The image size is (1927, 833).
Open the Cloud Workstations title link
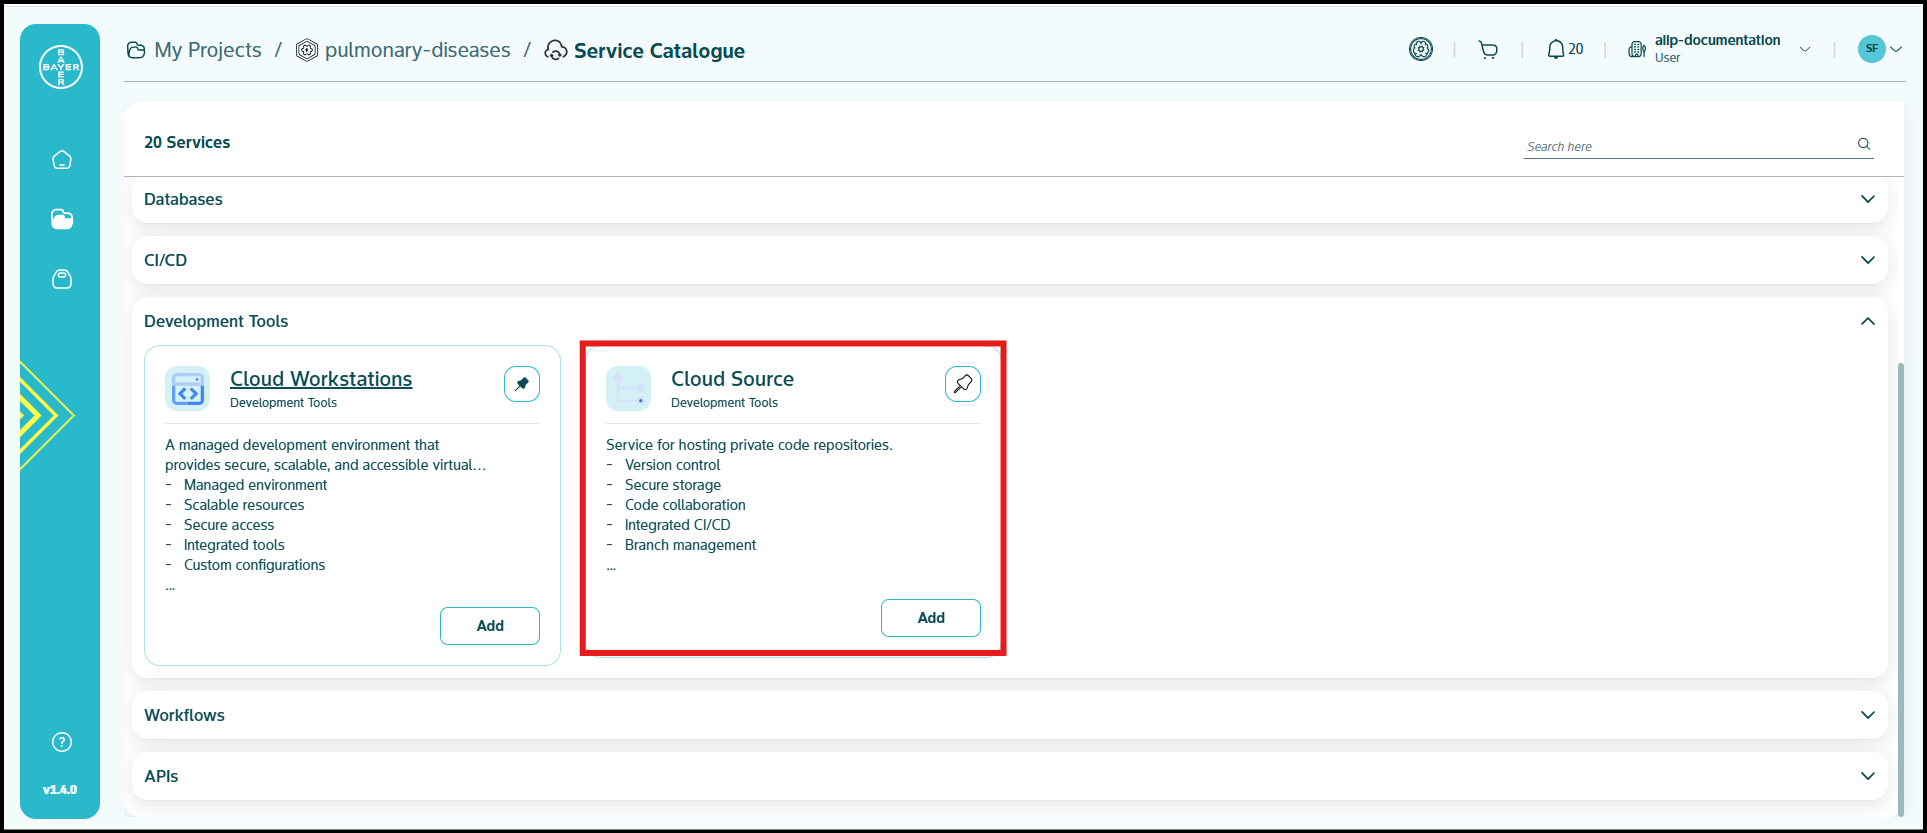[x=321, y=379]
